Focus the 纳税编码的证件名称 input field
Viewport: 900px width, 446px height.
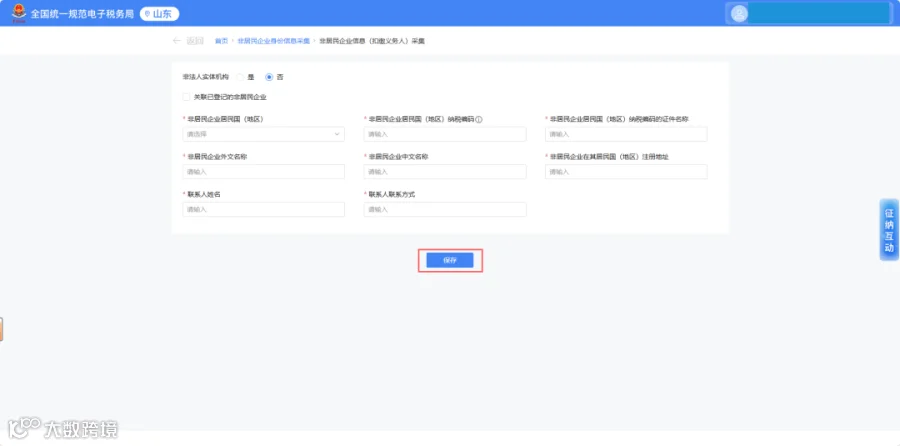point(626,134)
